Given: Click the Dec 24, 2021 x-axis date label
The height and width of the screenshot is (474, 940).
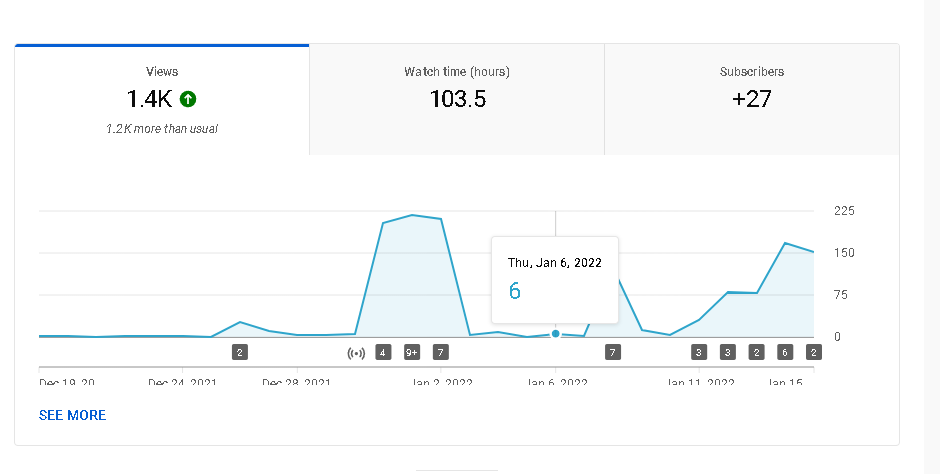Looking at the screenshot, I should [182, 381].
